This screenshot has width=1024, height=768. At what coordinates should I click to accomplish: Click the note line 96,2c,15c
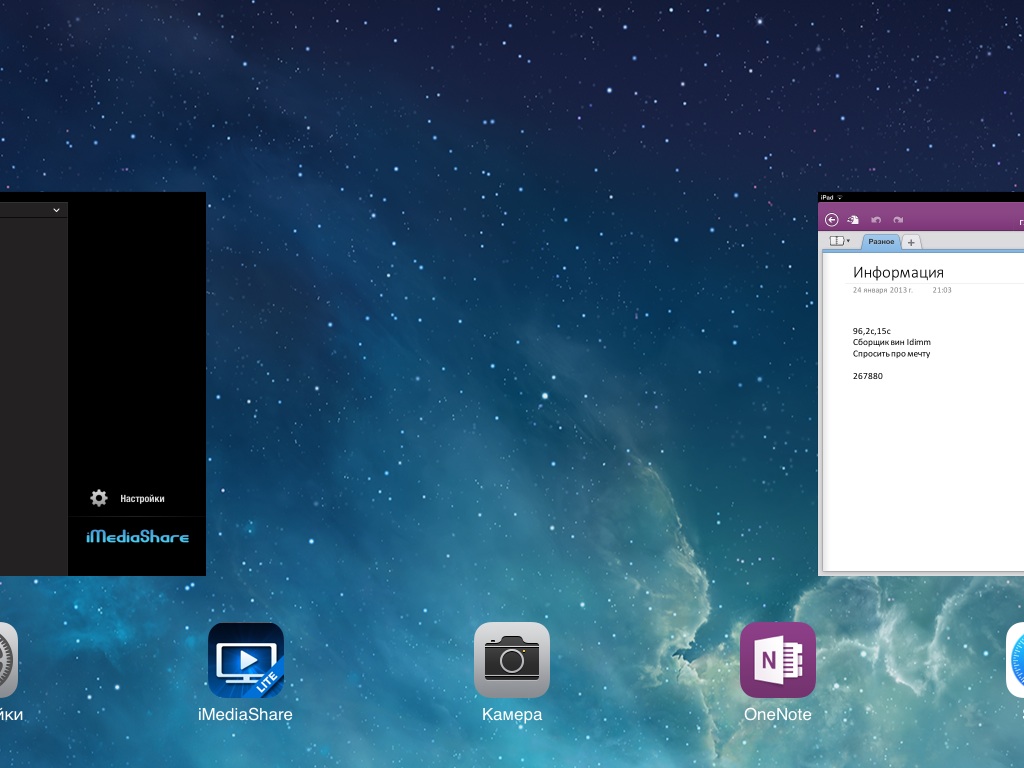(x=872, y=331)
